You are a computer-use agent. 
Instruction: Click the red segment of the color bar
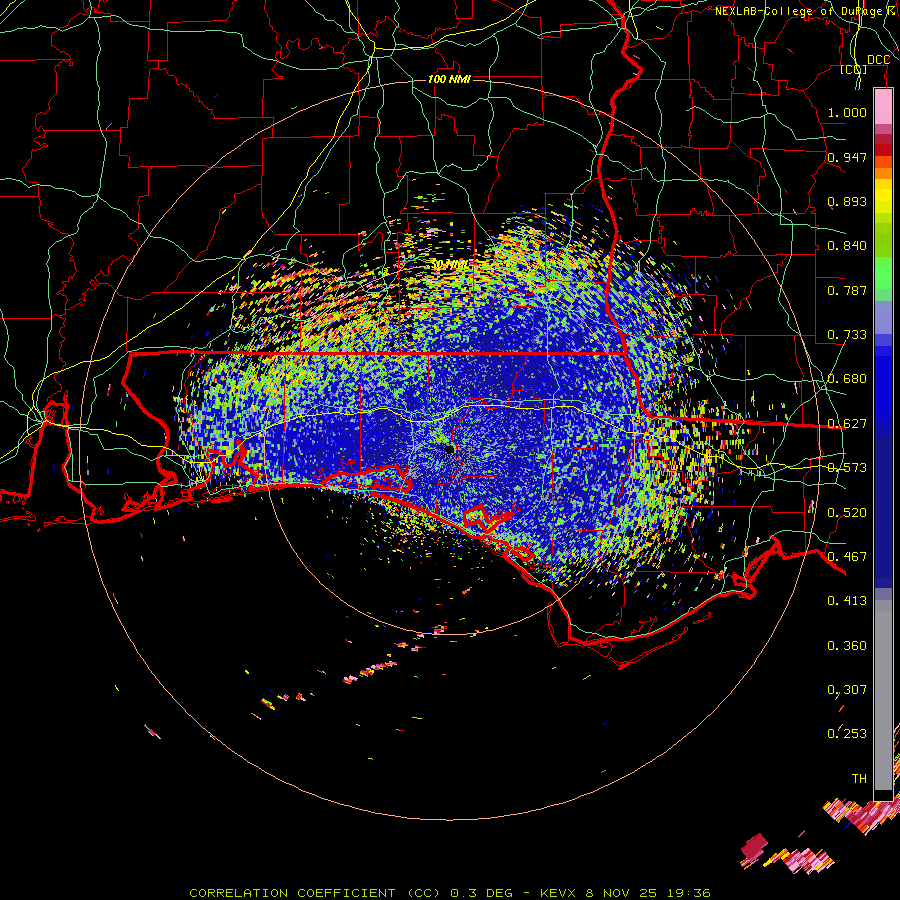click(x=883, y=150)
